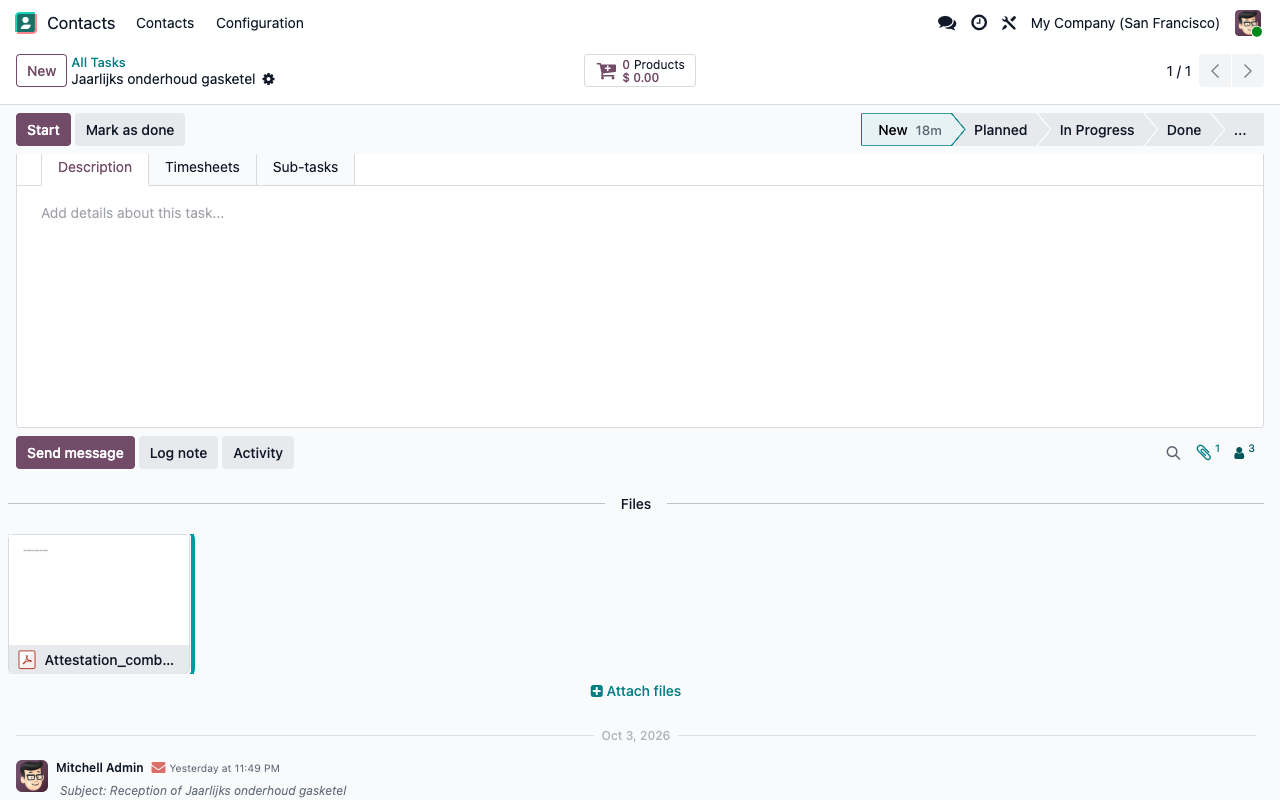Open the developer tools wrench icon
Image resolution: width=1280 pixels, height=800 pixels.
tap(1009, 23)
